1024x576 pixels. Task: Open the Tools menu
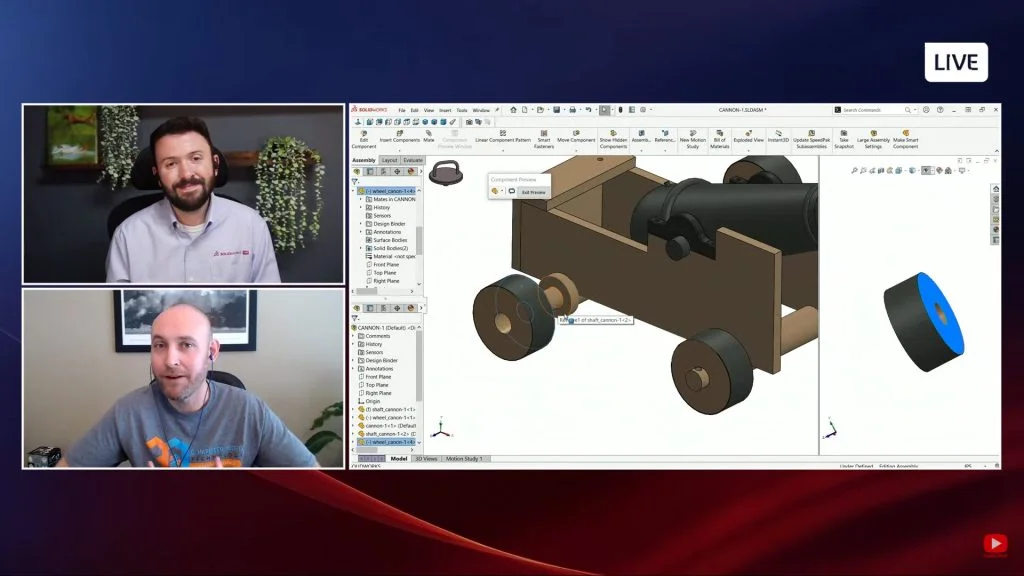click(461, 110)
